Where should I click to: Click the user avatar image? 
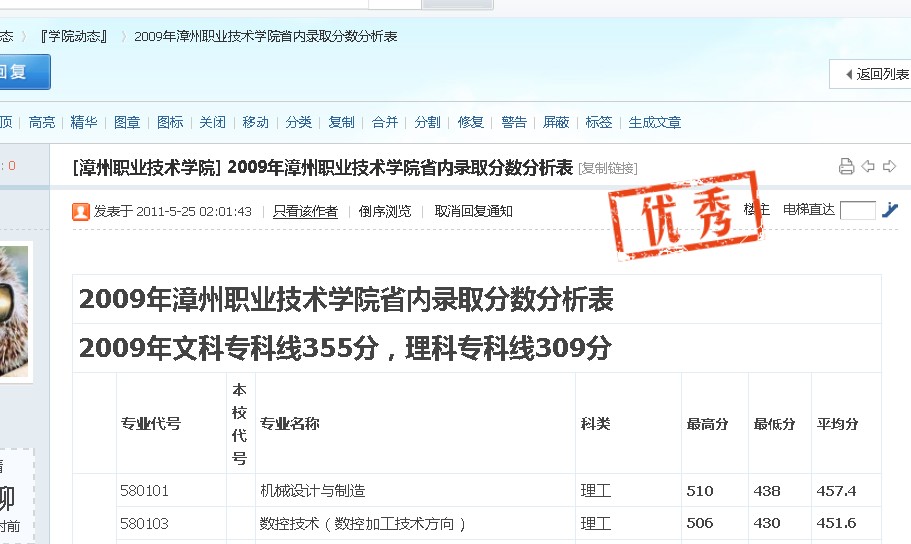[14, 312]
